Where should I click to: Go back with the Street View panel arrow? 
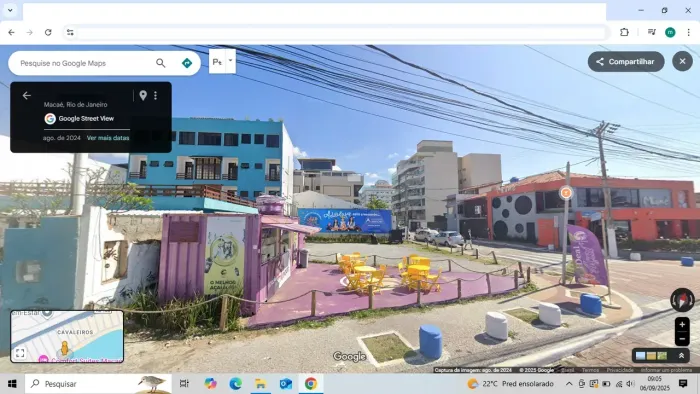tap(27, 95)
